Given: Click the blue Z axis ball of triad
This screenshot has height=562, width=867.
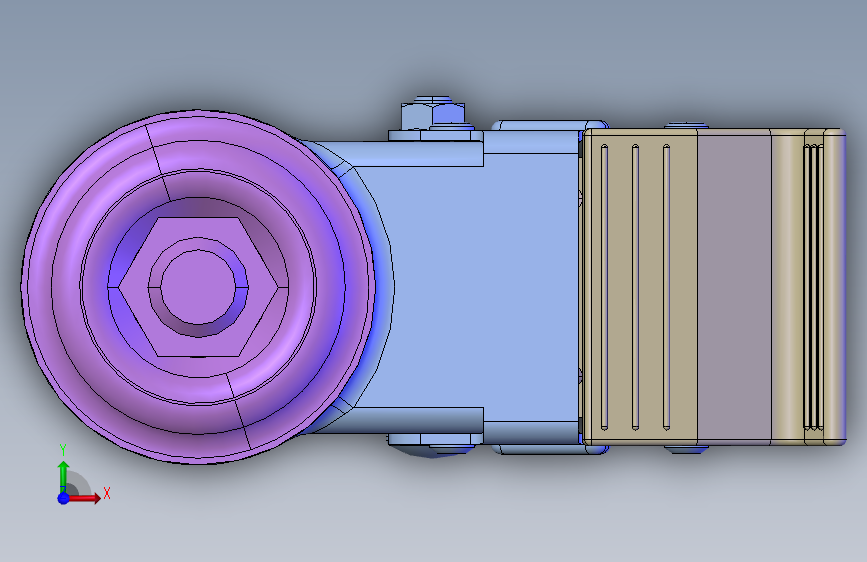Looking at the screenshot, I should (64, 498).
